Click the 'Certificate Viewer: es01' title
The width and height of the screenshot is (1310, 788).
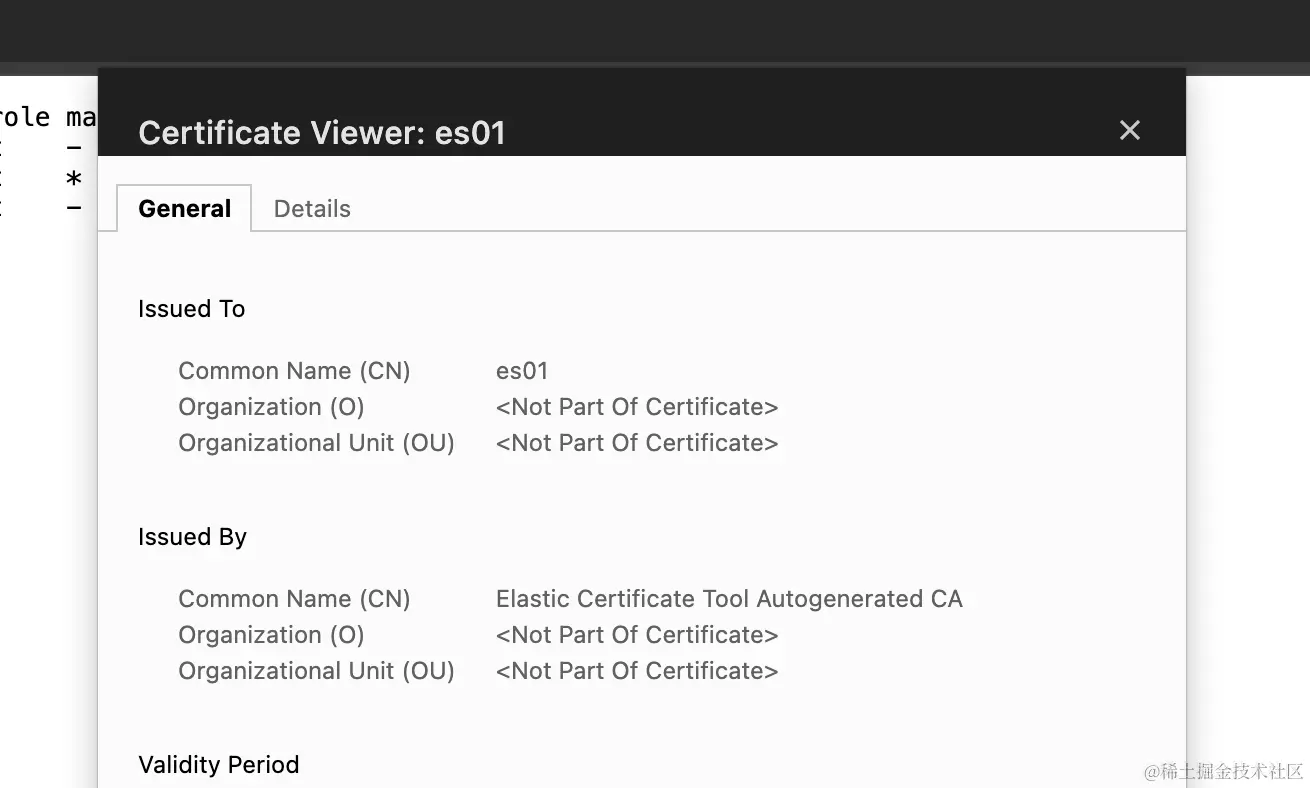point(322,132)
